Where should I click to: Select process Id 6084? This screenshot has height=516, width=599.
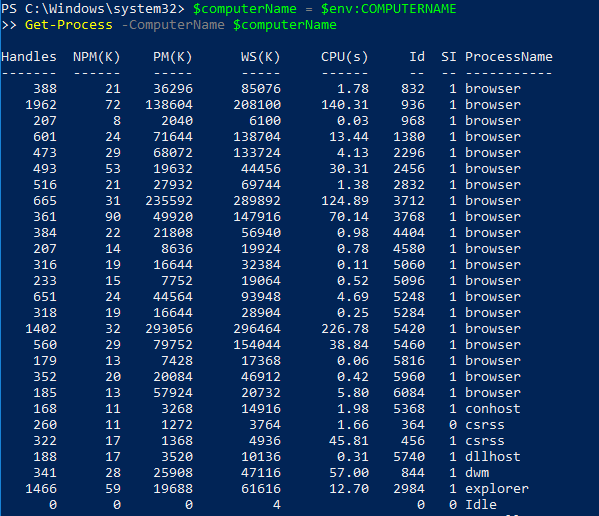pos(409,393)
